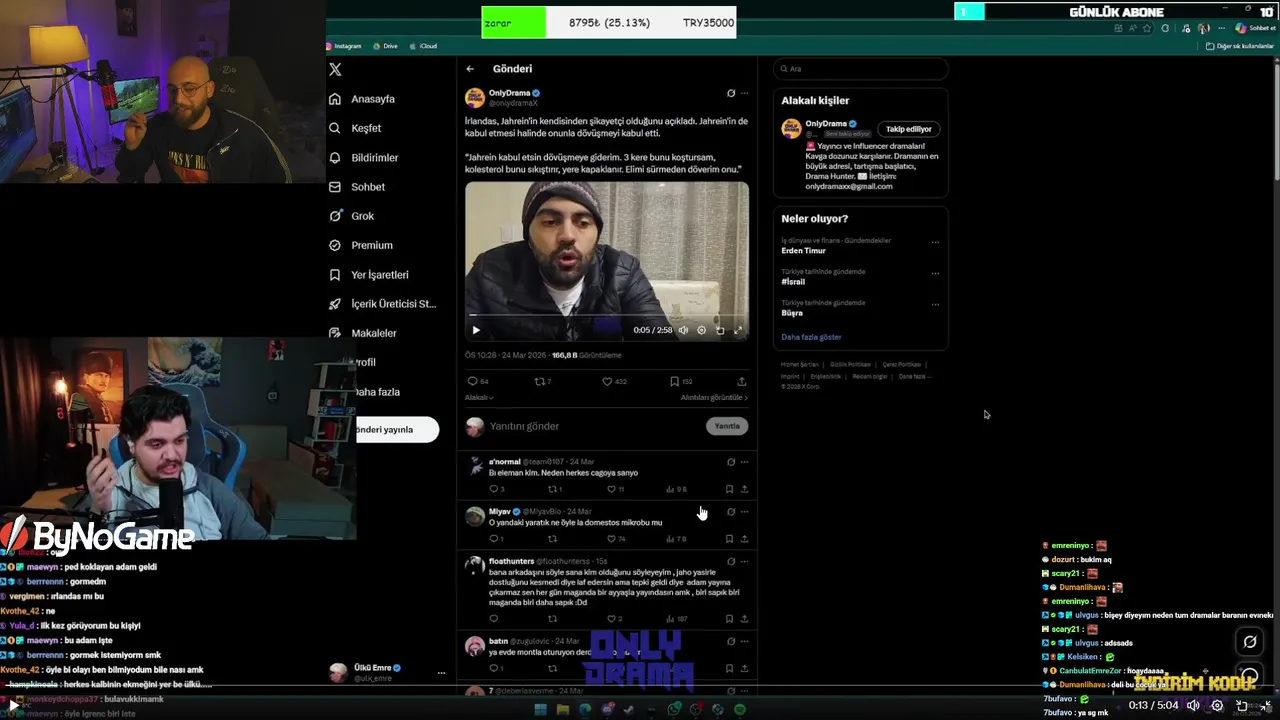Click the Sohbet et Copilot button
This screenshot has height=720, width=1280.
pyautogui.click(x=1255, y=28)
